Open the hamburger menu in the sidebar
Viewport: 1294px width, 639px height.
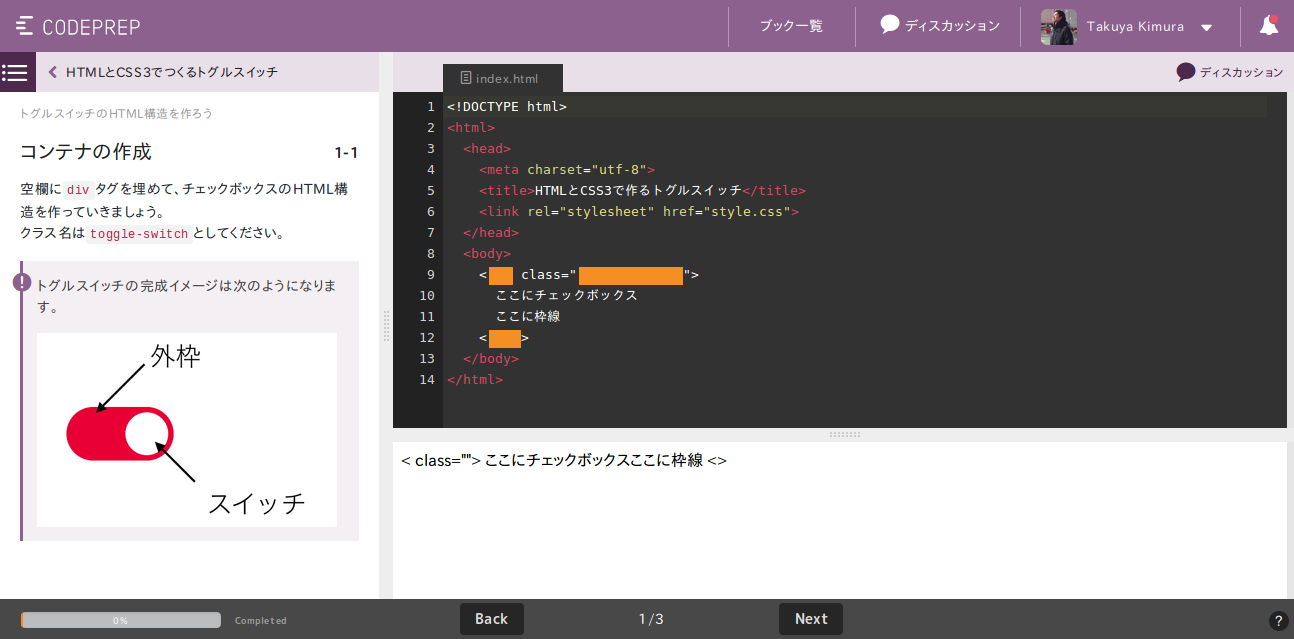(16, 71)
